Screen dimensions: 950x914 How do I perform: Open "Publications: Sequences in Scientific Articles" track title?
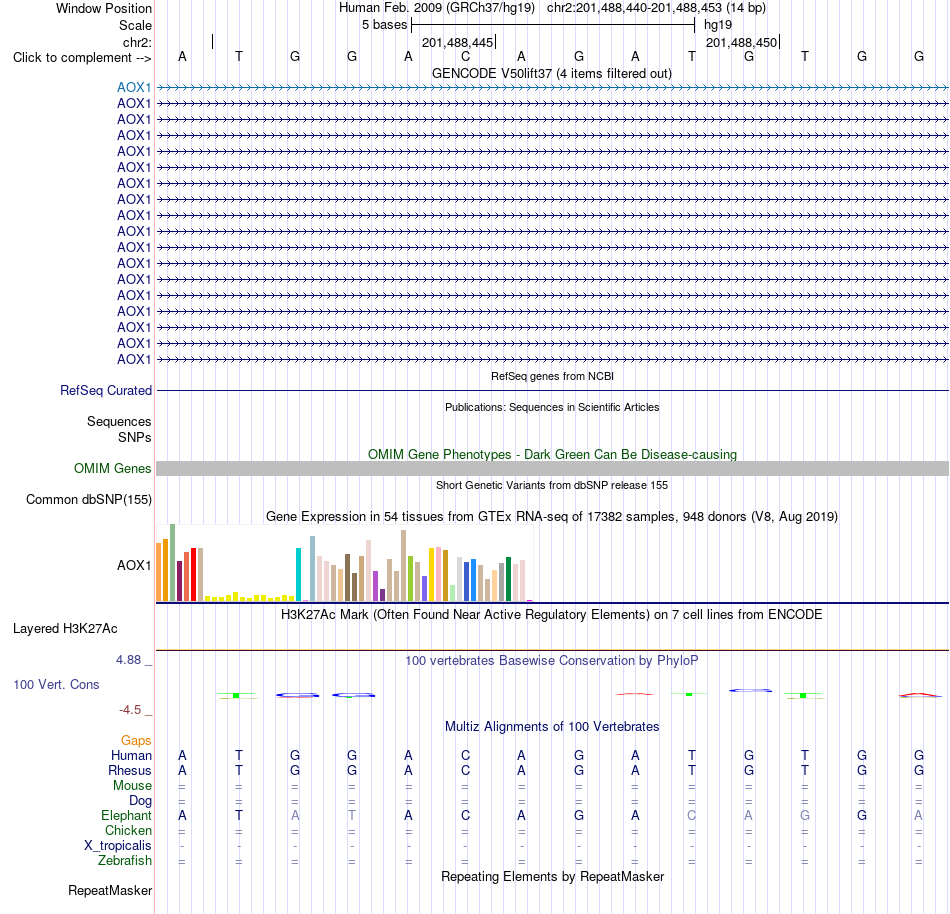(x=552, y=407)
